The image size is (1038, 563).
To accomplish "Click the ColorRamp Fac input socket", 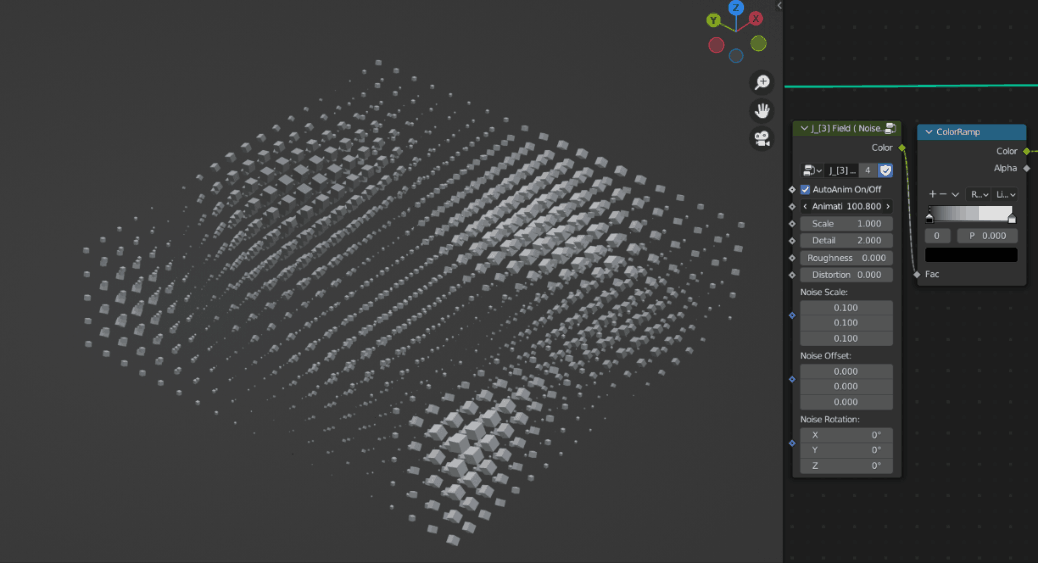I will (917, 274).
